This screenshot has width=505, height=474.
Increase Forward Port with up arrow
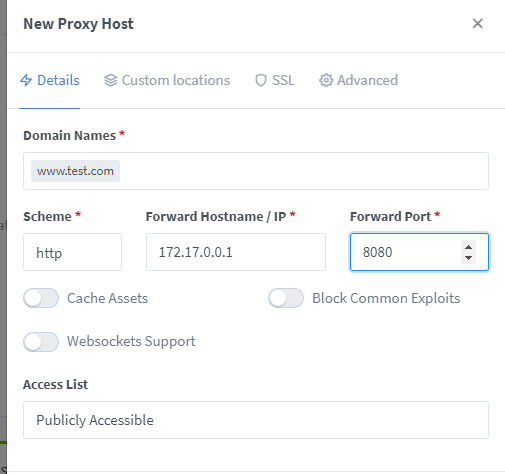468,247
